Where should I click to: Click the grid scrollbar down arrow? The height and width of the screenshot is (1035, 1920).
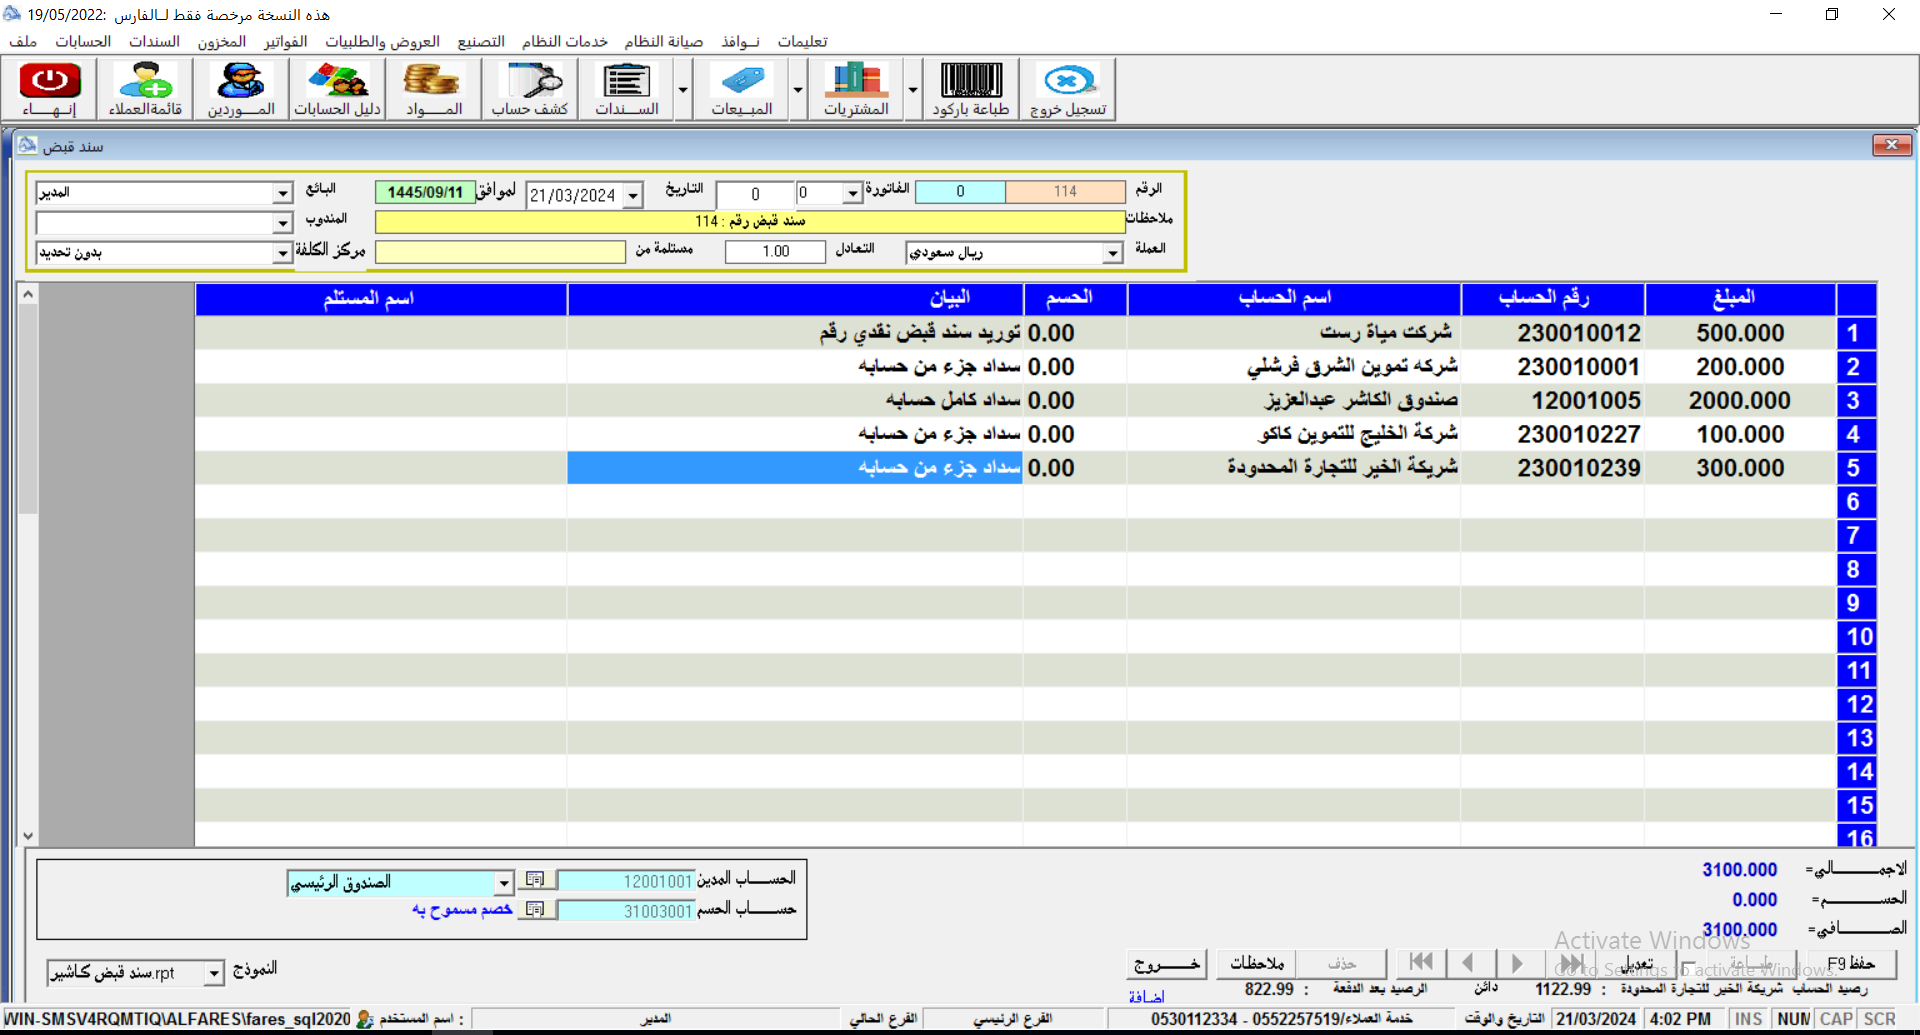coord(28,836)
